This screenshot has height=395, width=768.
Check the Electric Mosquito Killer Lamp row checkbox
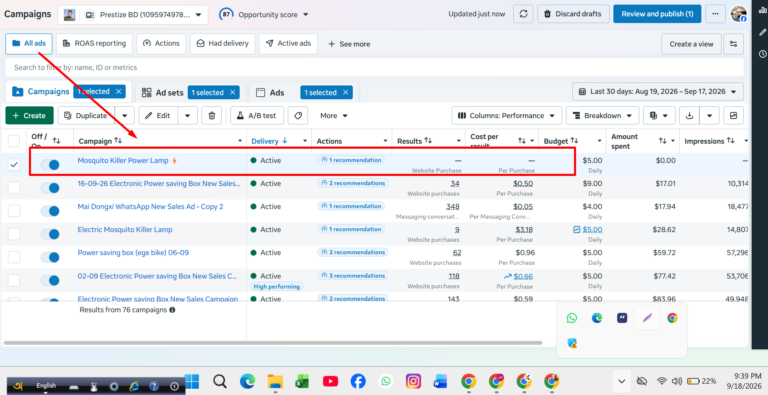pos(14,234)
